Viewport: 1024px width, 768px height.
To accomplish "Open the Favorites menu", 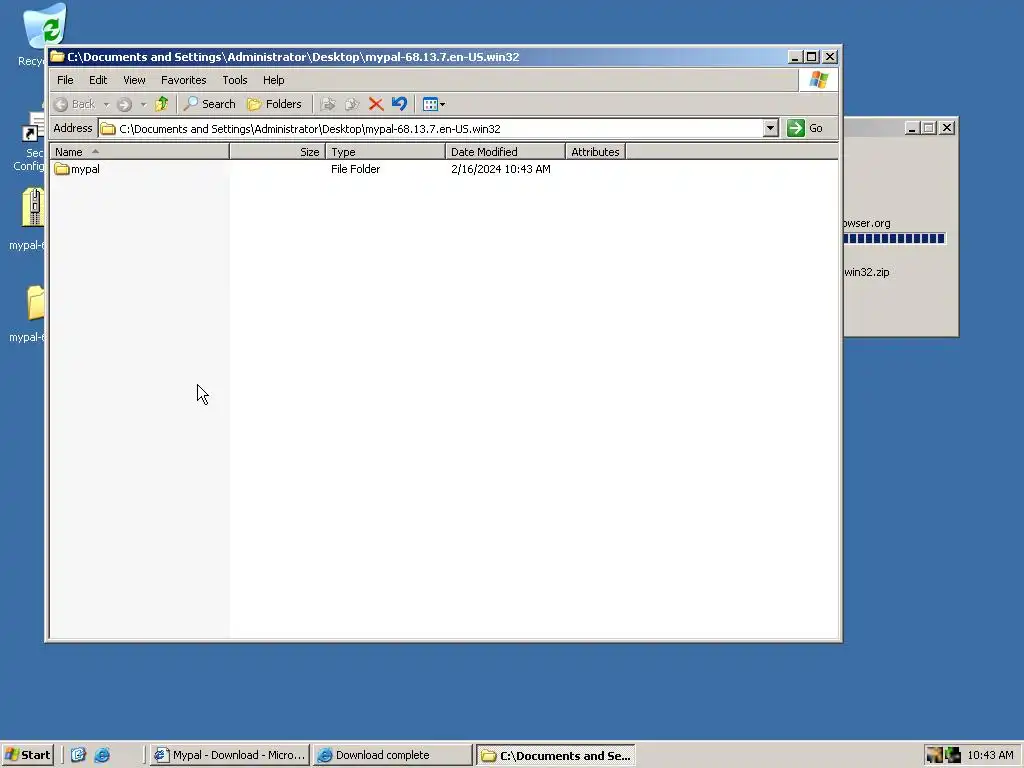I will click(184, 80).
